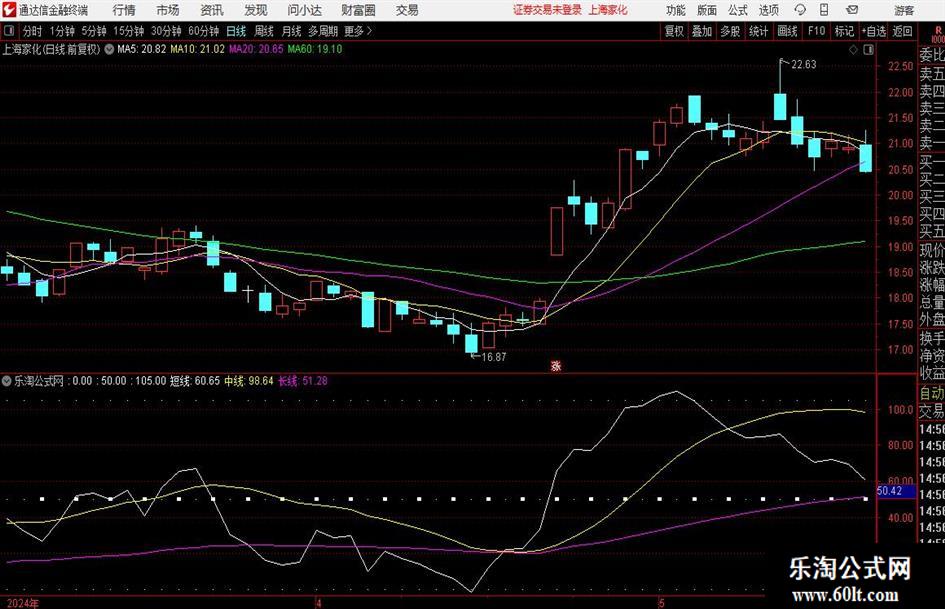The image size is (945, 609).
Task: Switch to the 30分钟 period tab
Action: click(166, 31)
